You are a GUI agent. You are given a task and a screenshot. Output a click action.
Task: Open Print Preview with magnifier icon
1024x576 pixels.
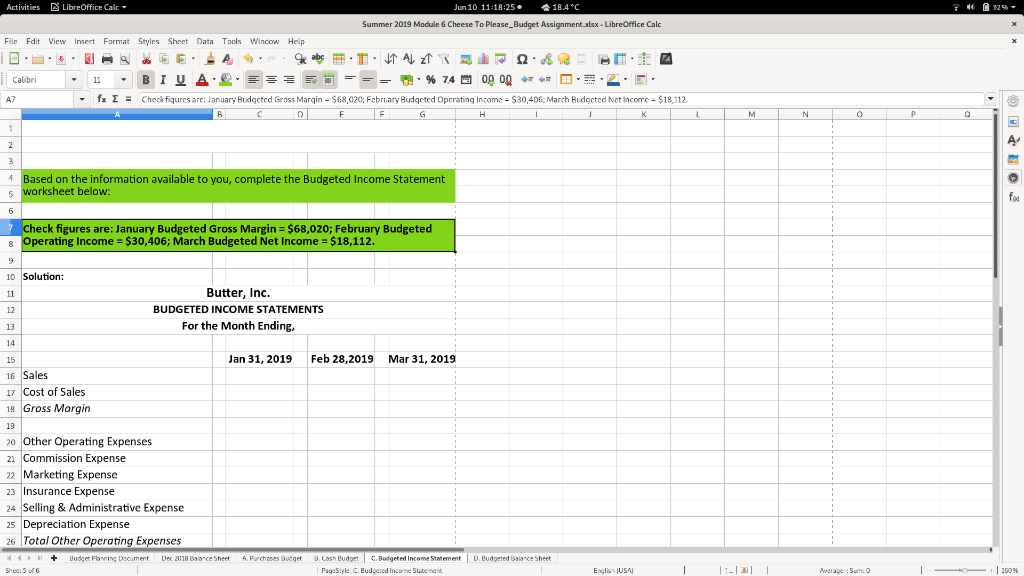[x=125, y=59]
